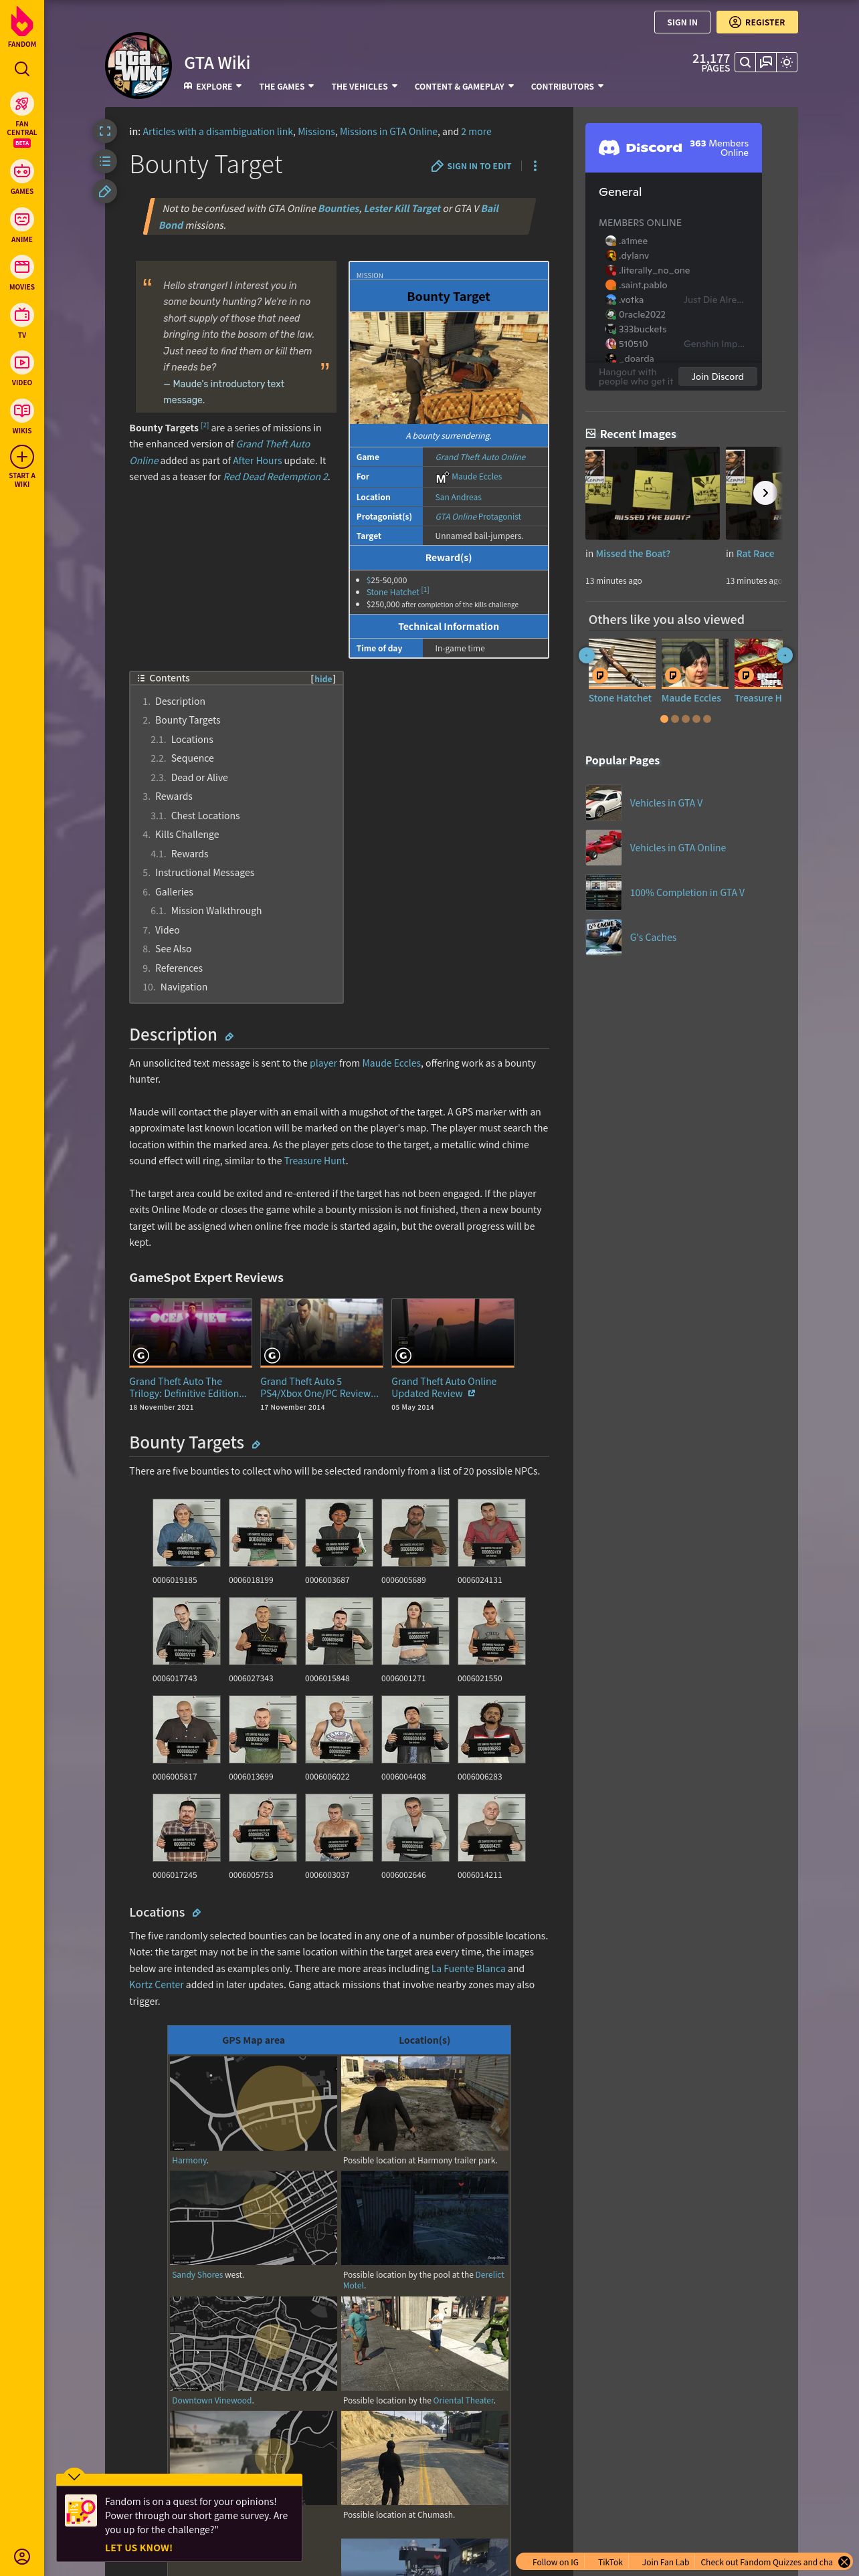Click Let Us Know survey link
Image resolution: width=859 pixels, height=2576 pixels.
139,2548
